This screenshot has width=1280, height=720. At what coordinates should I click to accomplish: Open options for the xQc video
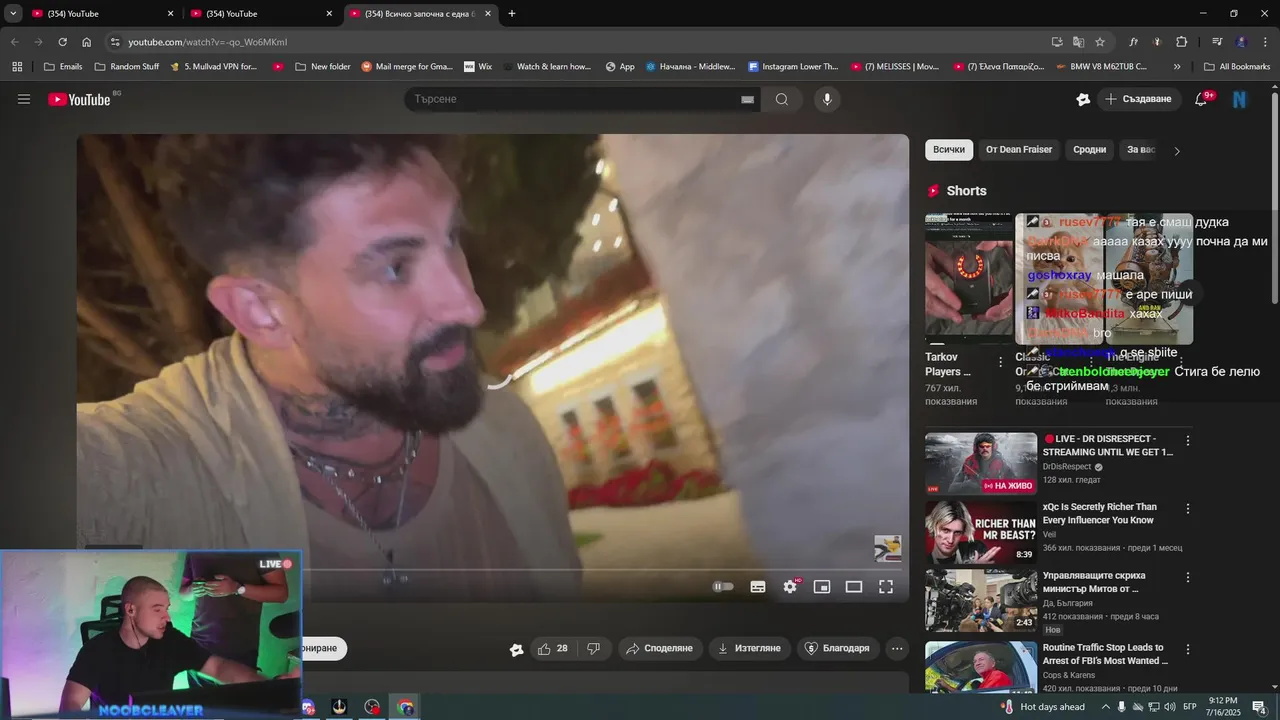tap(1188, 509)
